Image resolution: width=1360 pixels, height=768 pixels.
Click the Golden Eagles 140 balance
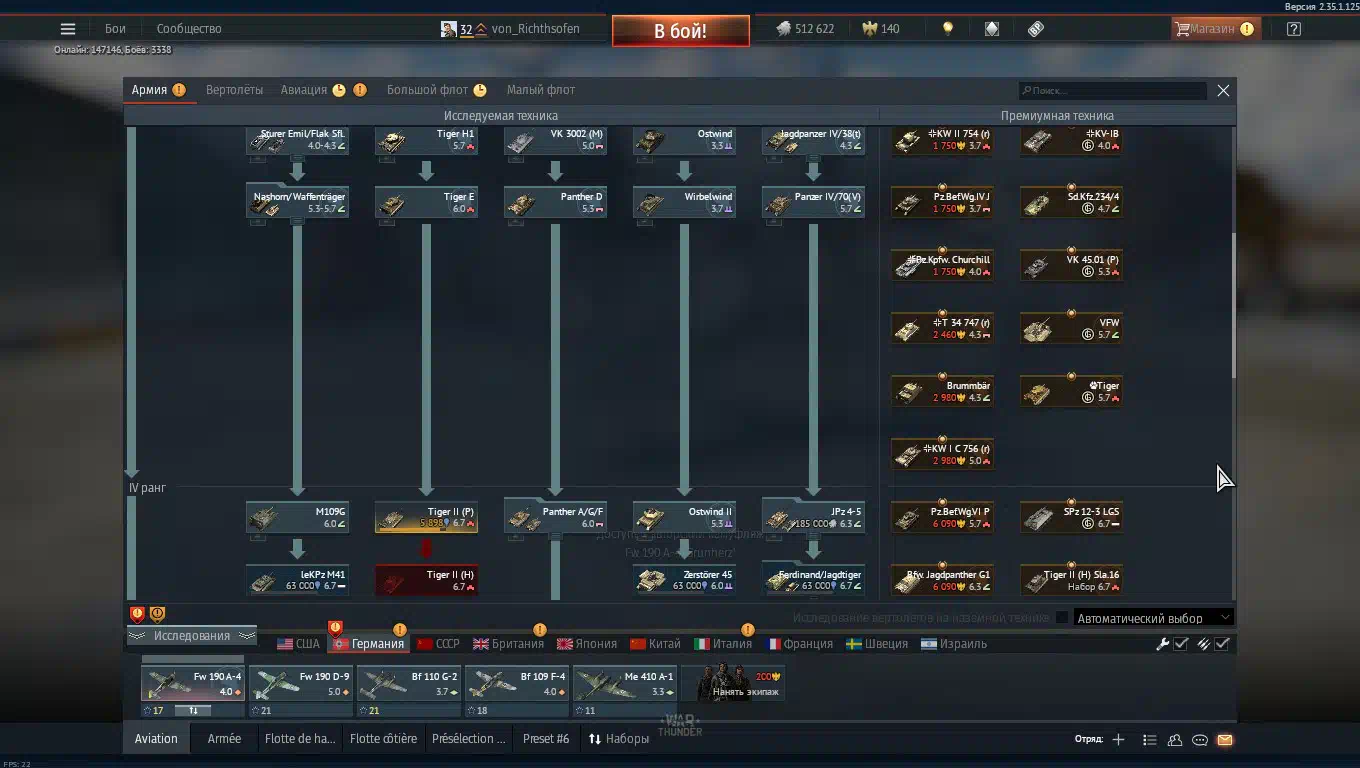point(880,29)
